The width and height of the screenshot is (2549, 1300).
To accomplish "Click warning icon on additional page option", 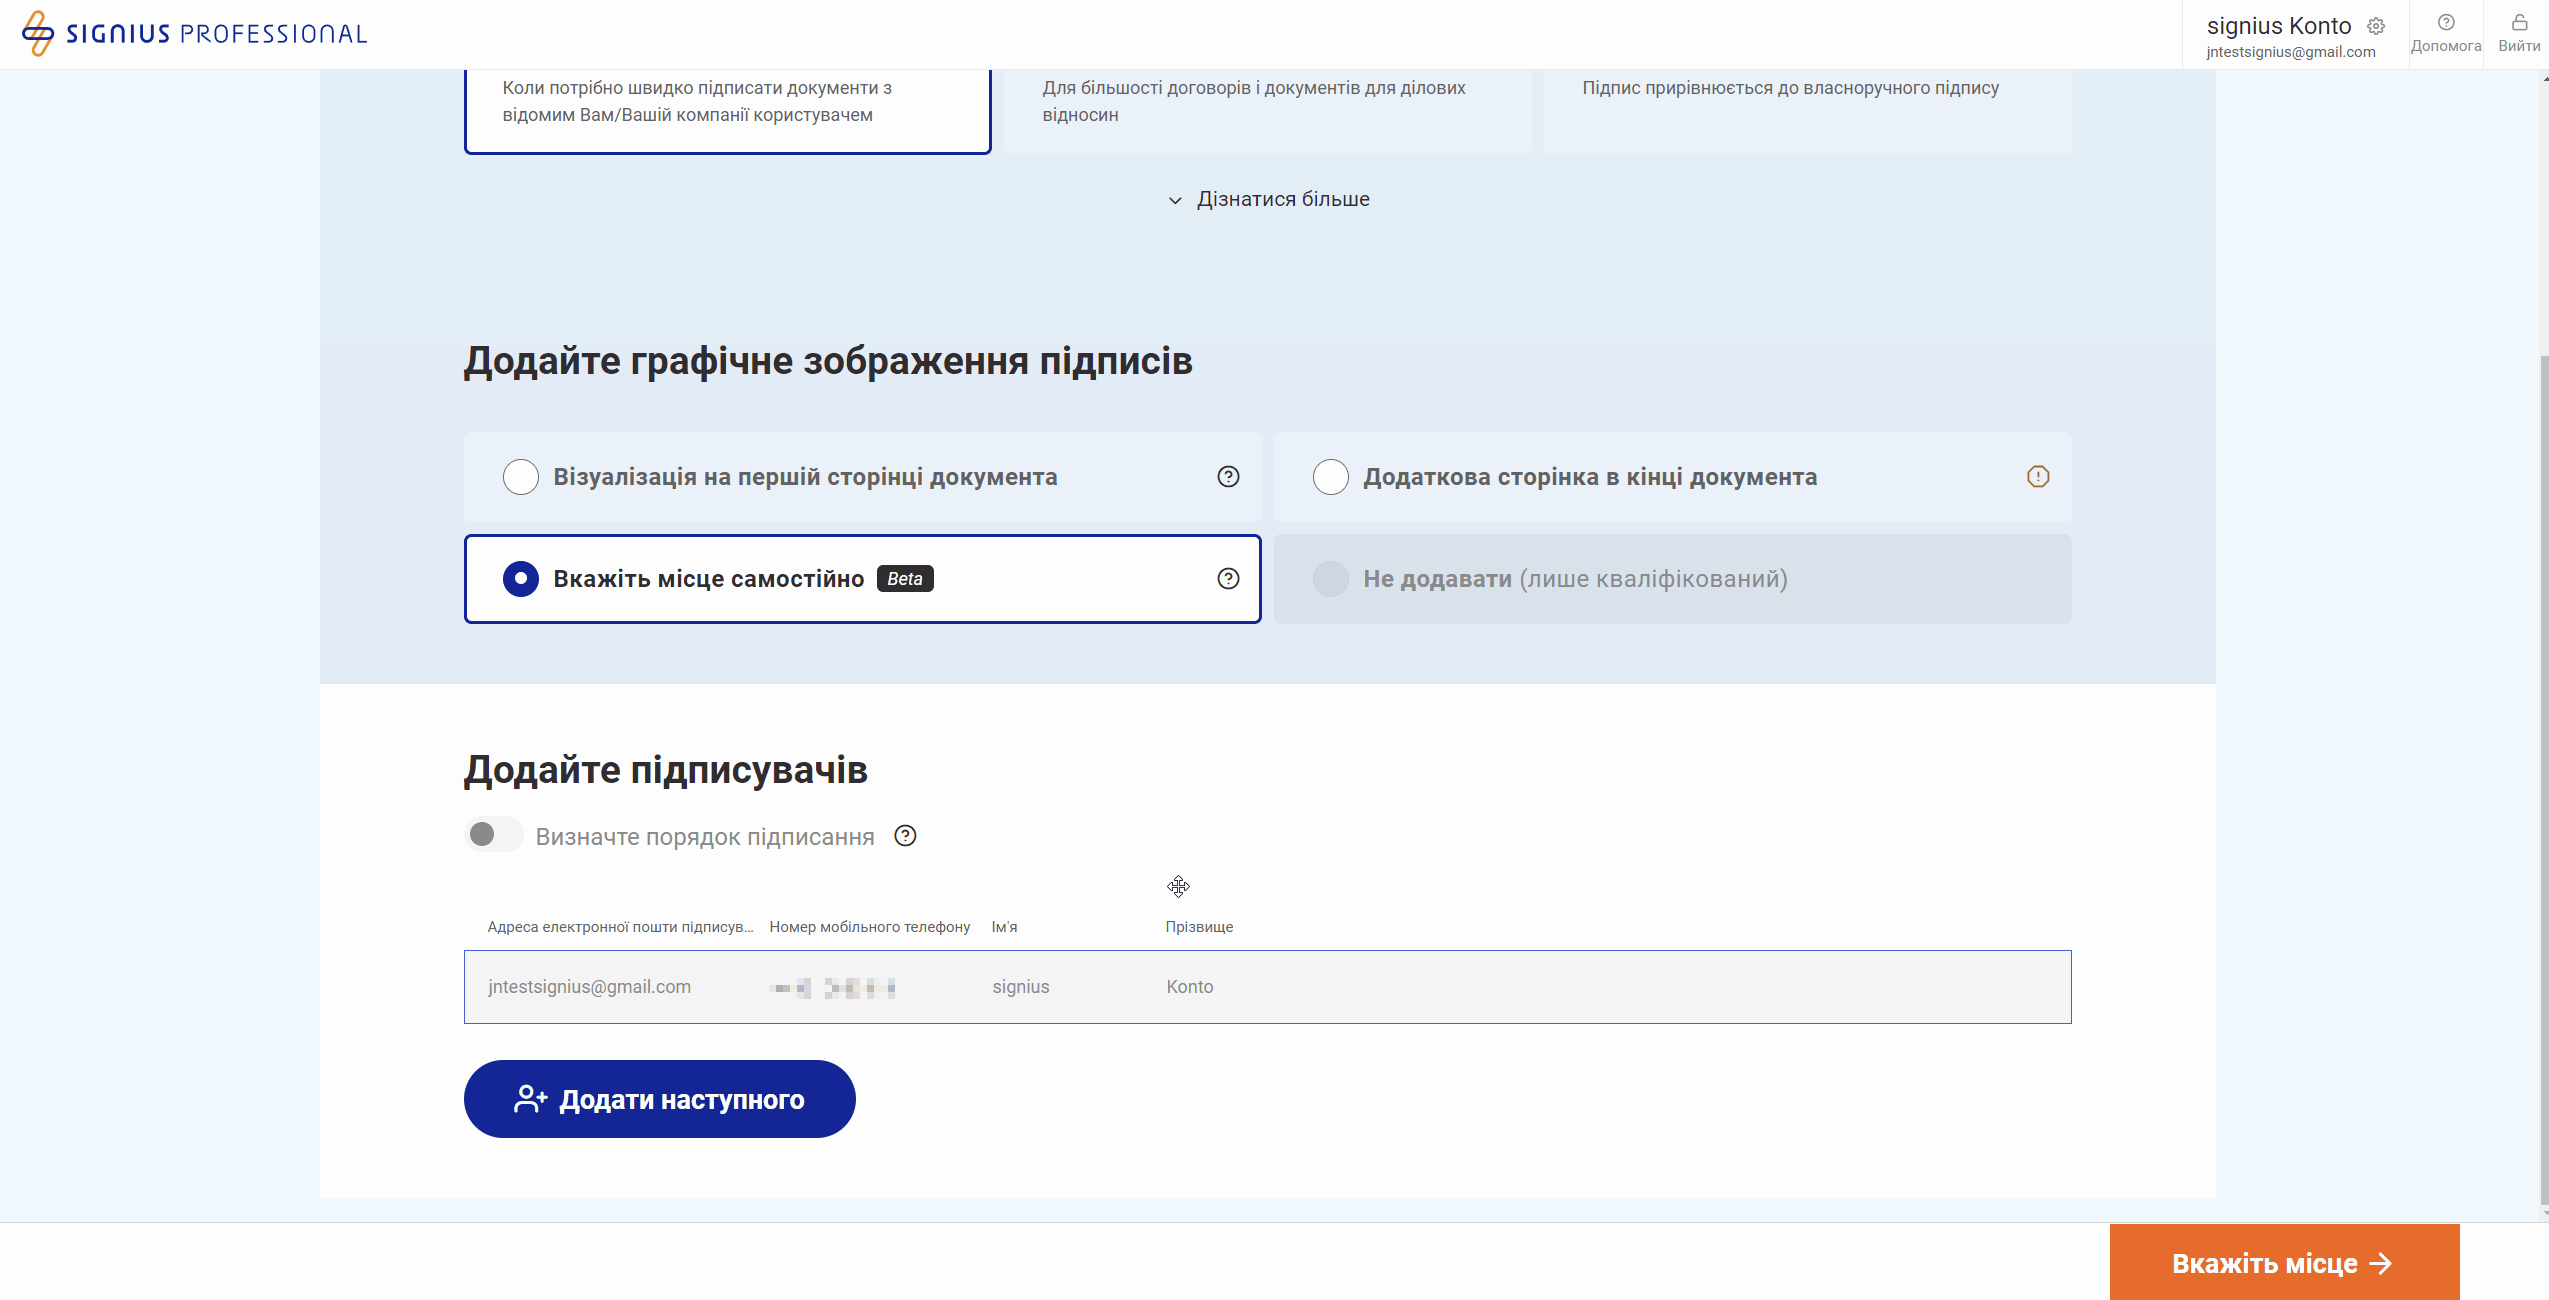I will click(2038, 477).
